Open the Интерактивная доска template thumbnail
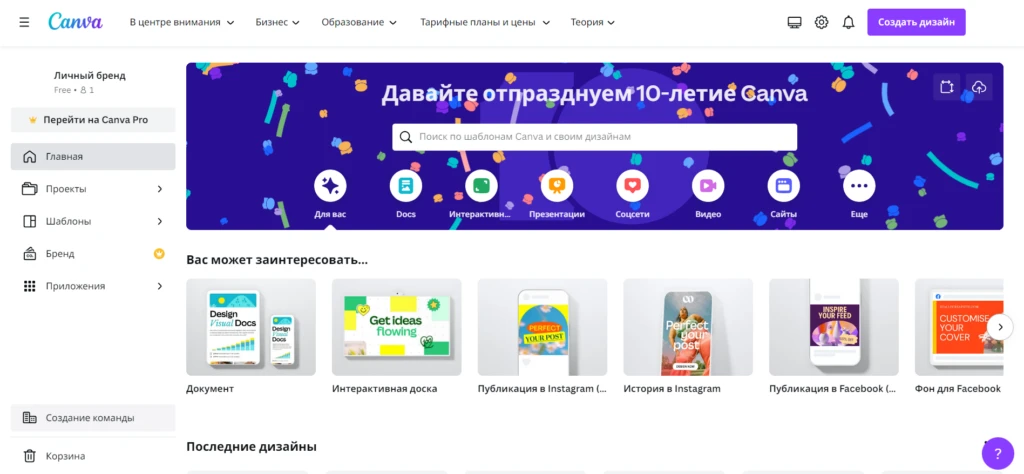This screenshot has width=1024, height=474. coord(396,327)
